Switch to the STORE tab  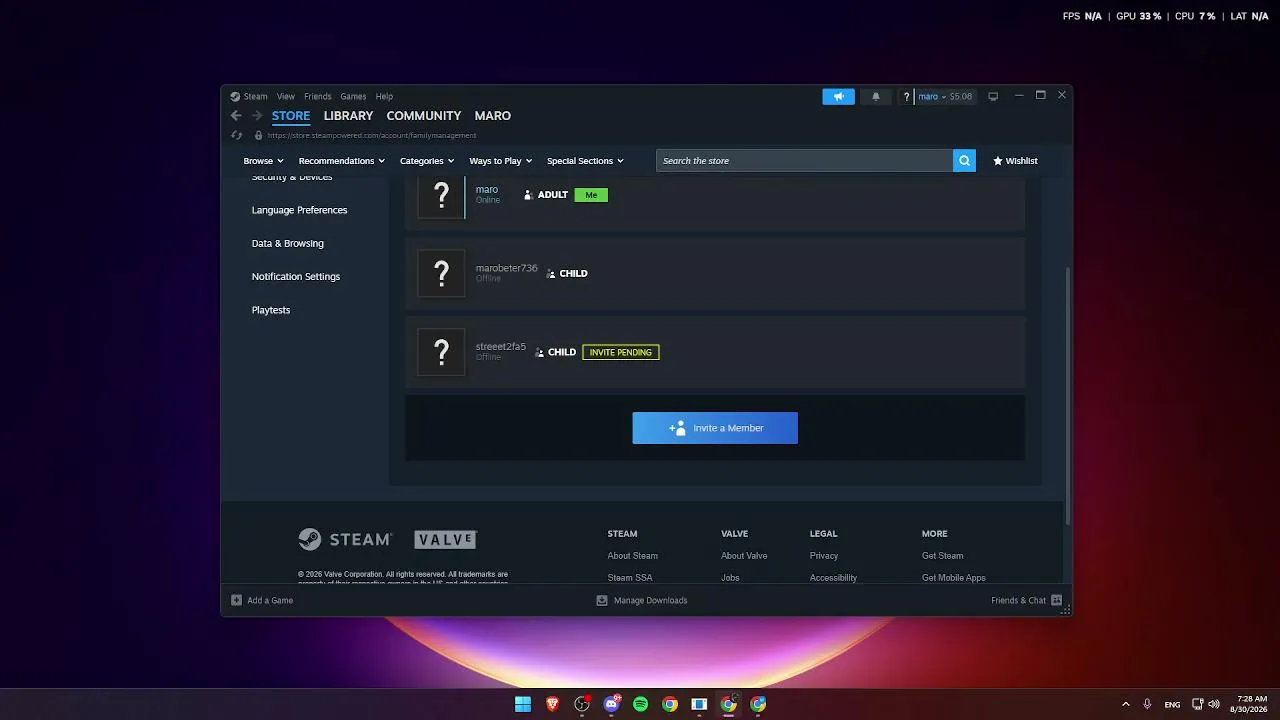pyautogui.click(x=291, y=116)
